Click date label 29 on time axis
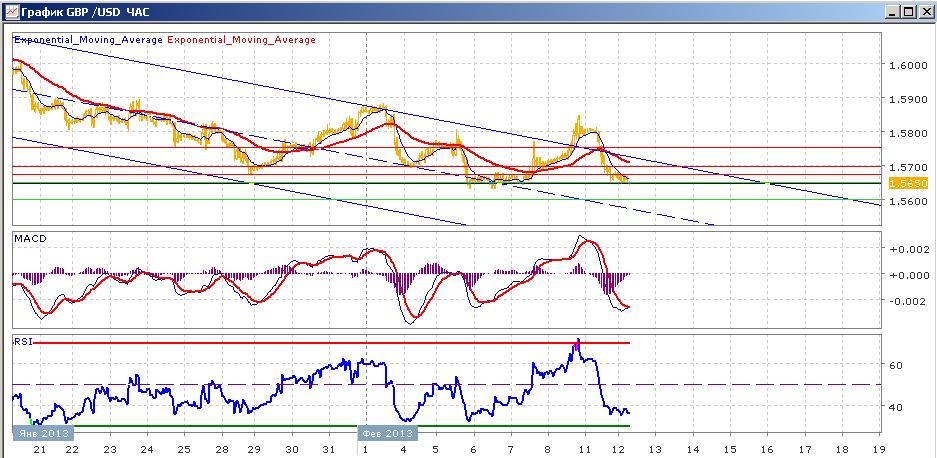 click(x=255, y=449)
